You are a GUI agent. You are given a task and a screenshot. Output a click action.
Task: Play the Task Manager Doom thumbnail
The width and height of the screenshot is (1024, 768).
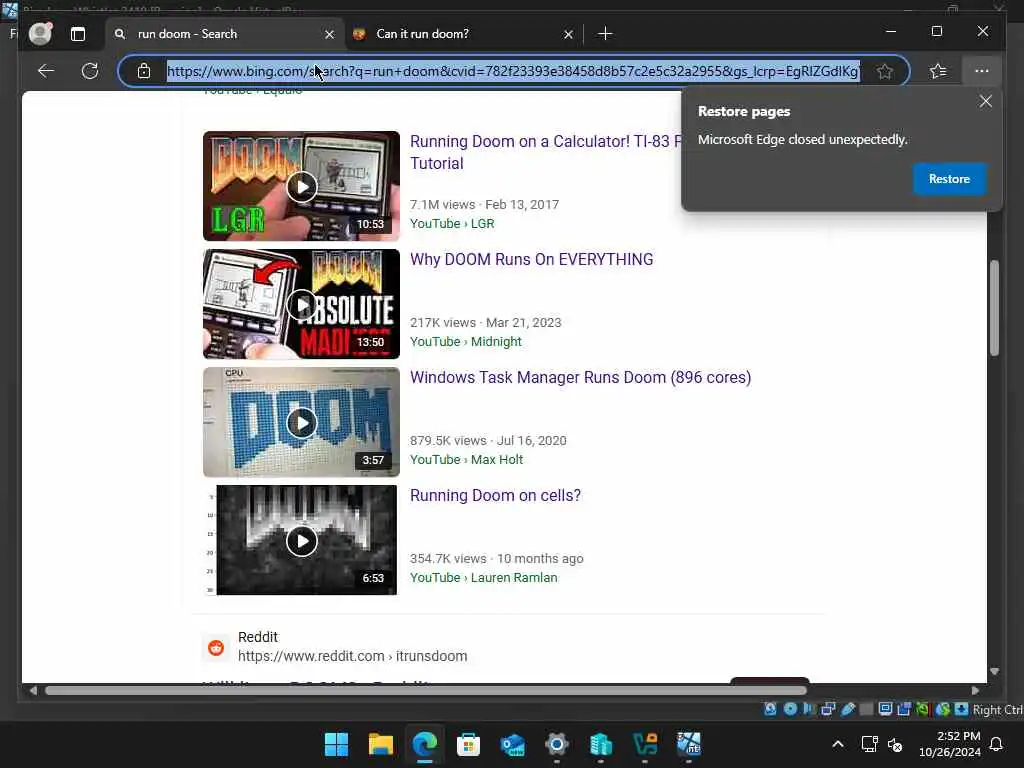(301, 423)
